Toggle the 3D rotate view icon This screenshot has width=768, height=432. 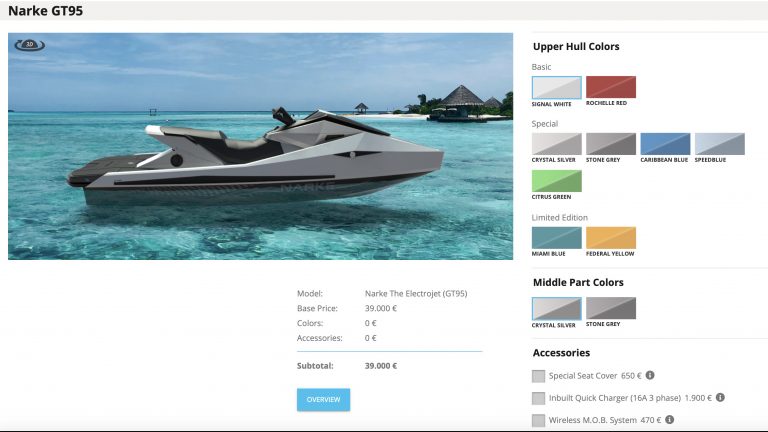pos(30,45)
